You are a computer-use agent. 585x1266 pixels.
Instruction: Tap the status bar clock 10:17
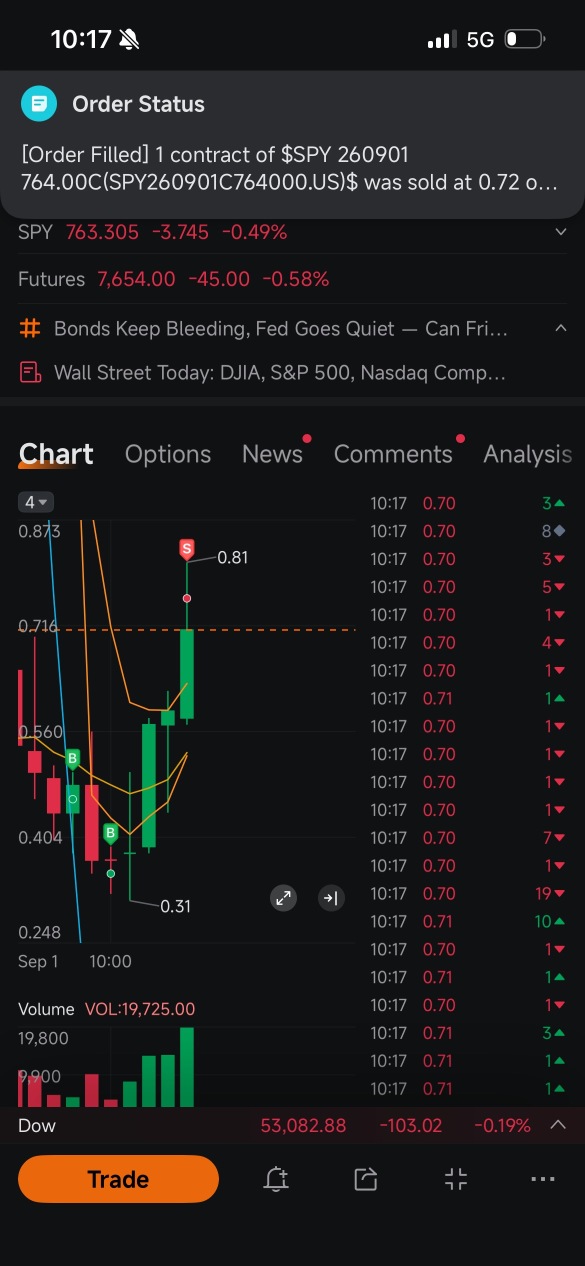coord(81,40)
